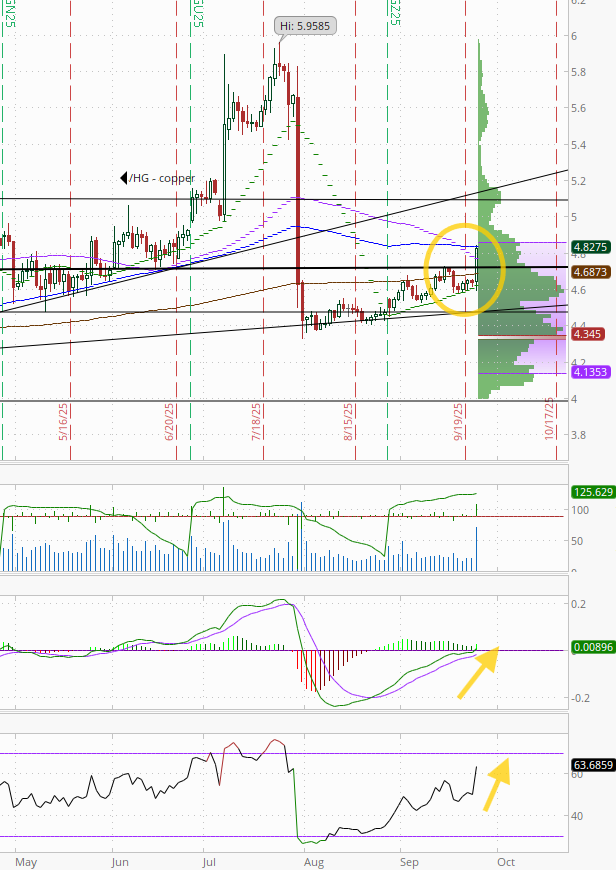The image size is (616, 870).
Task: Click the 50 level on volume axis
Action: 577,541
